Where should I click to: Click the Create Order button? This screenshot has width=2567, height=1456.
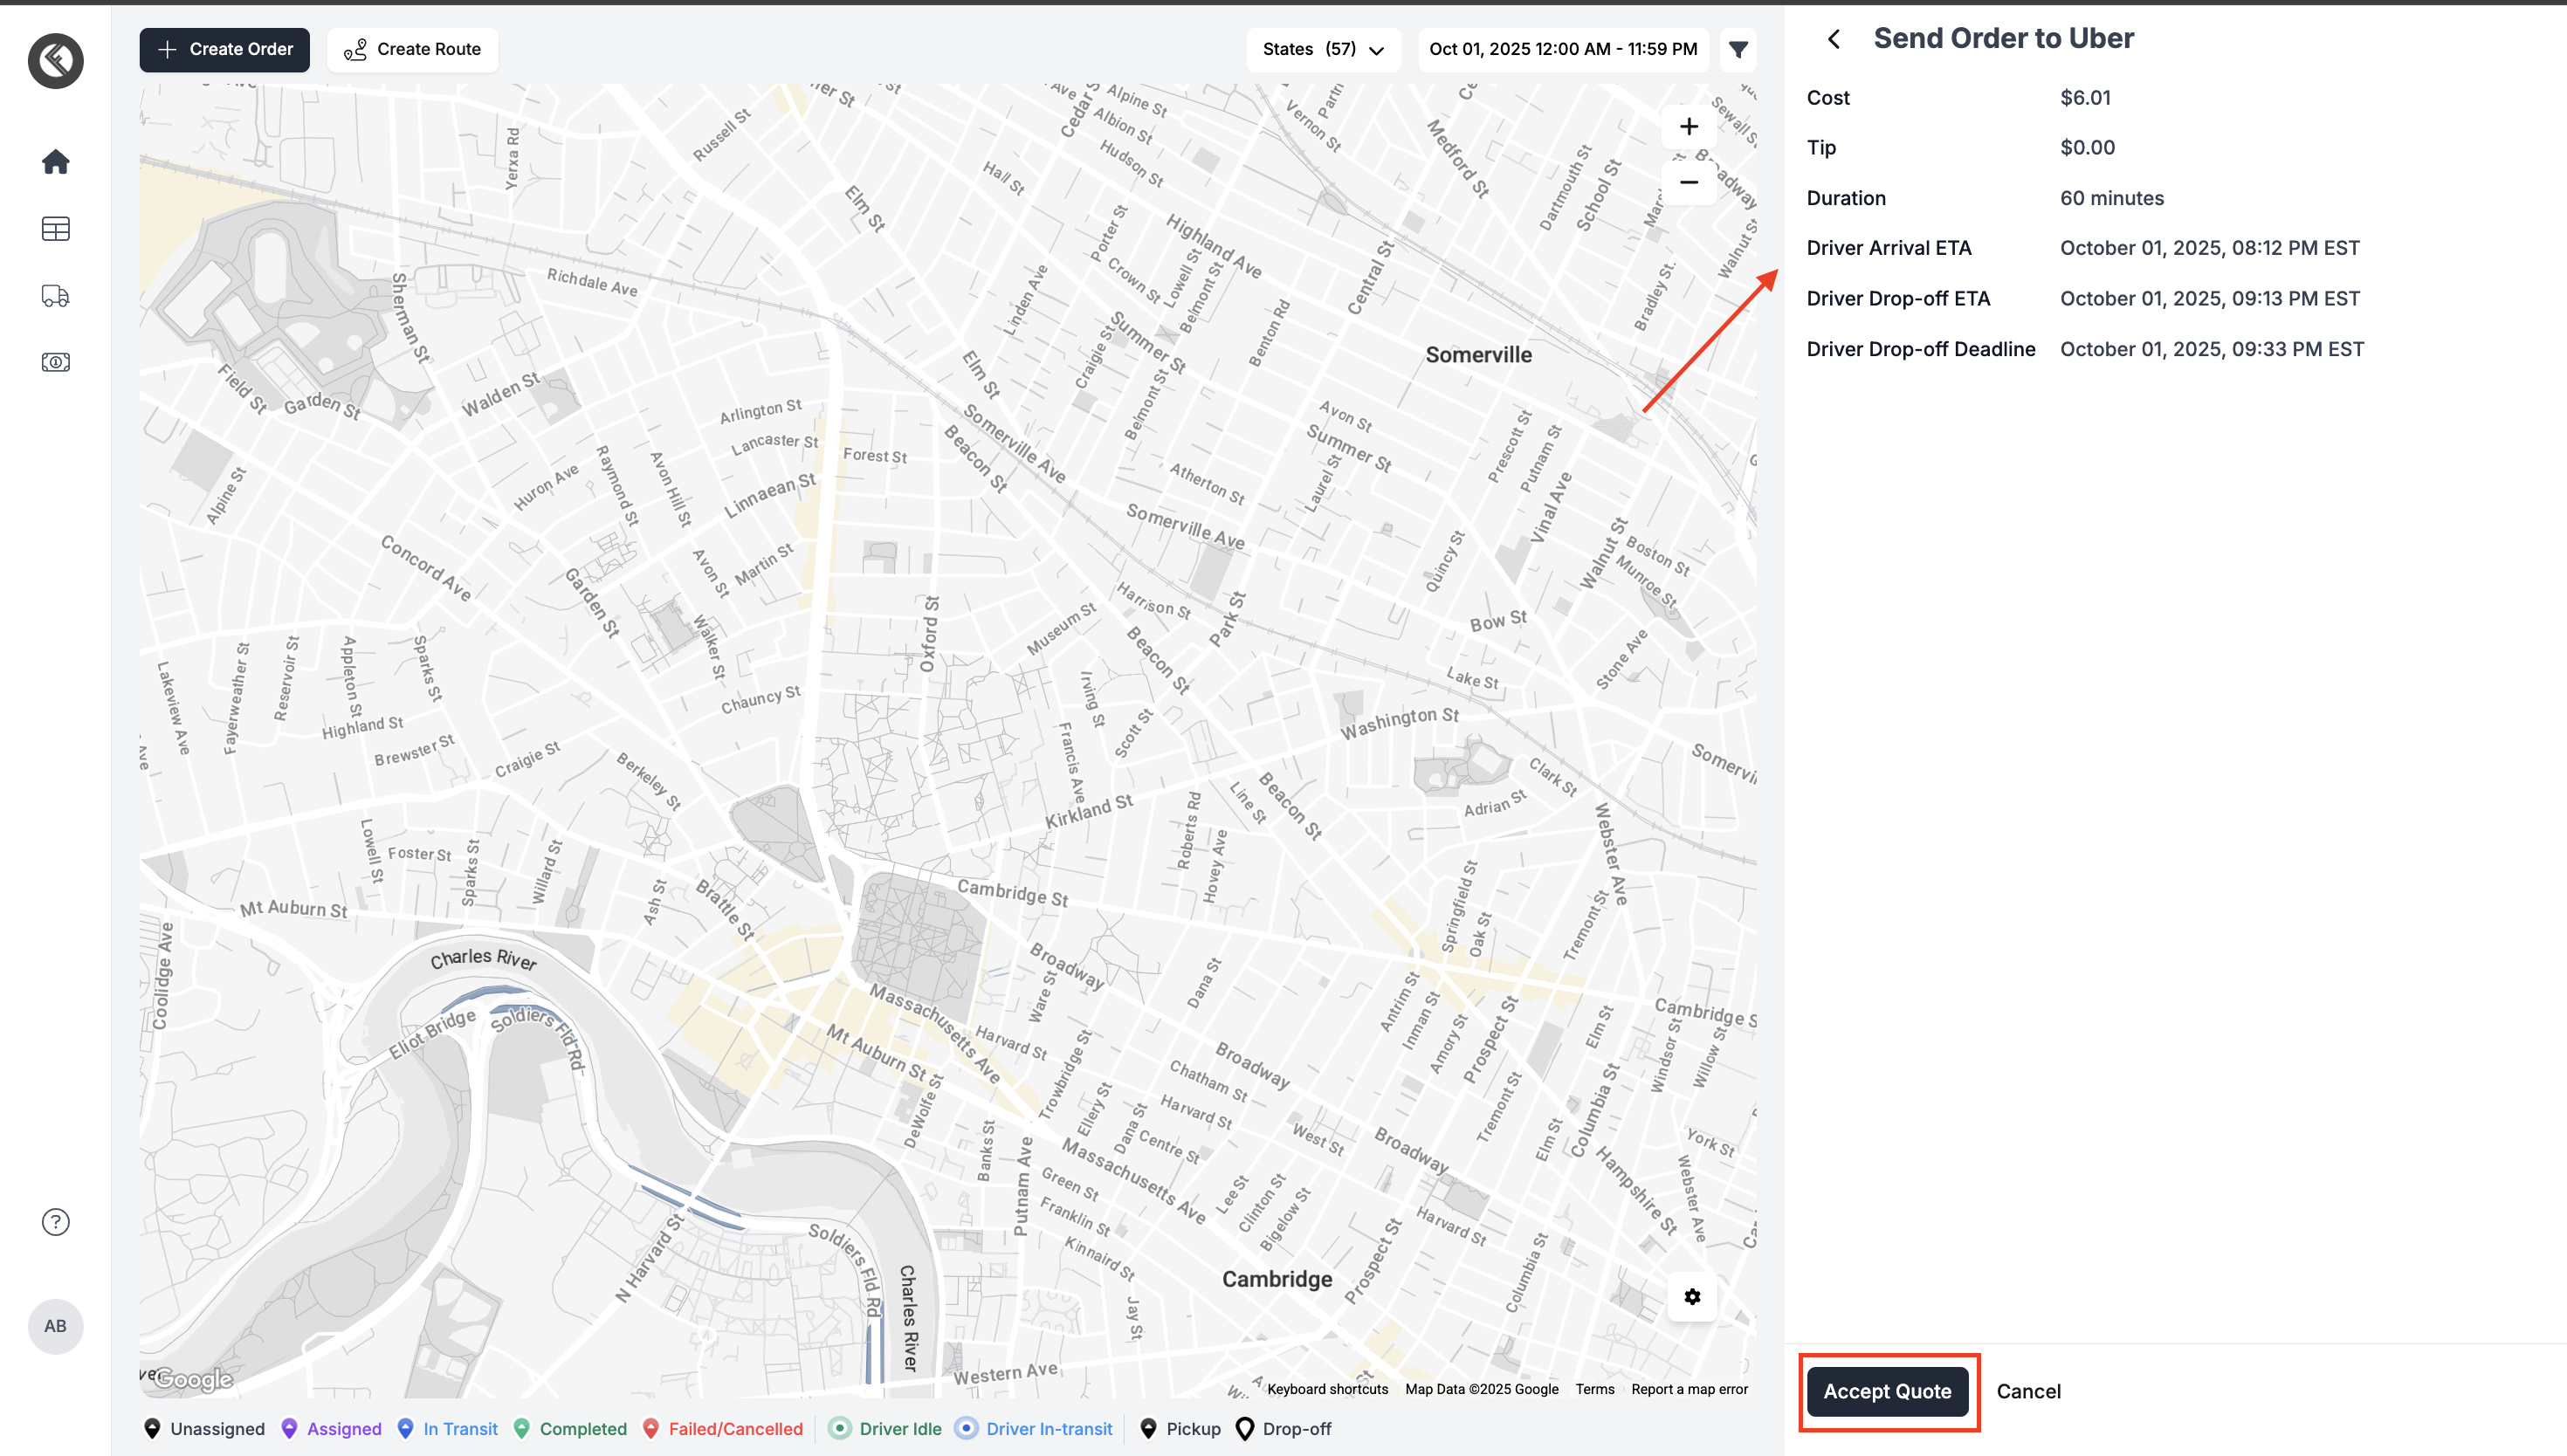[225, 49]
